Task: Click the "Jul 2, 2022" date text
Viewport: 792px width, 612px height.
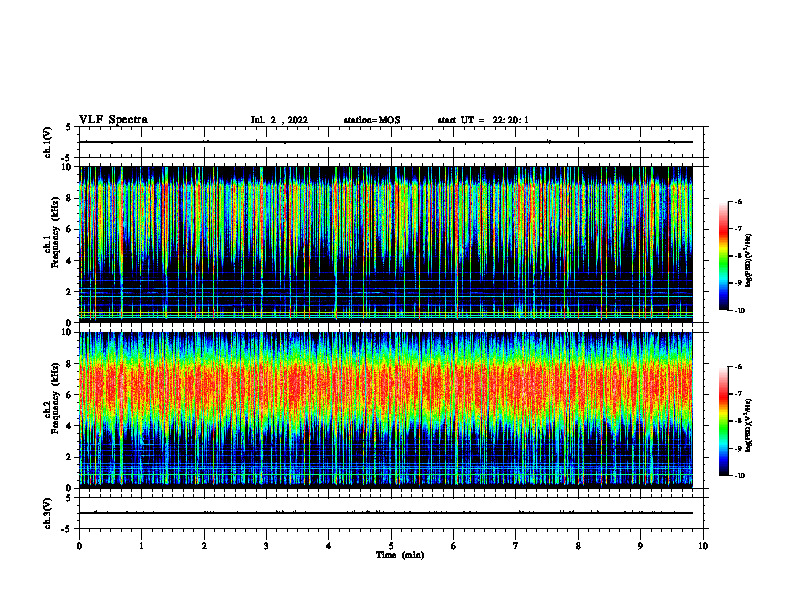Action: tap(279, 120)
